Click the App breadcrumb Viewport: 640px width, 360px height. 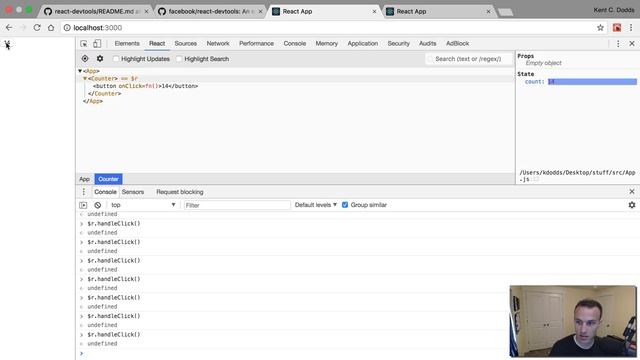click(84, 179)
